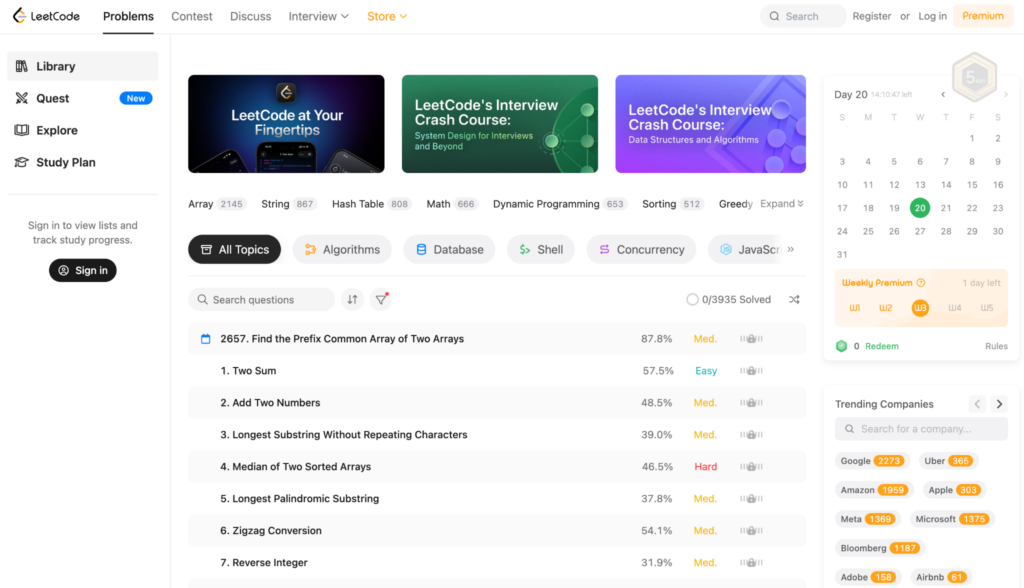
Task: Open problem 1. Two Sum
Action: pyautogui.click(x=248, y=370)
